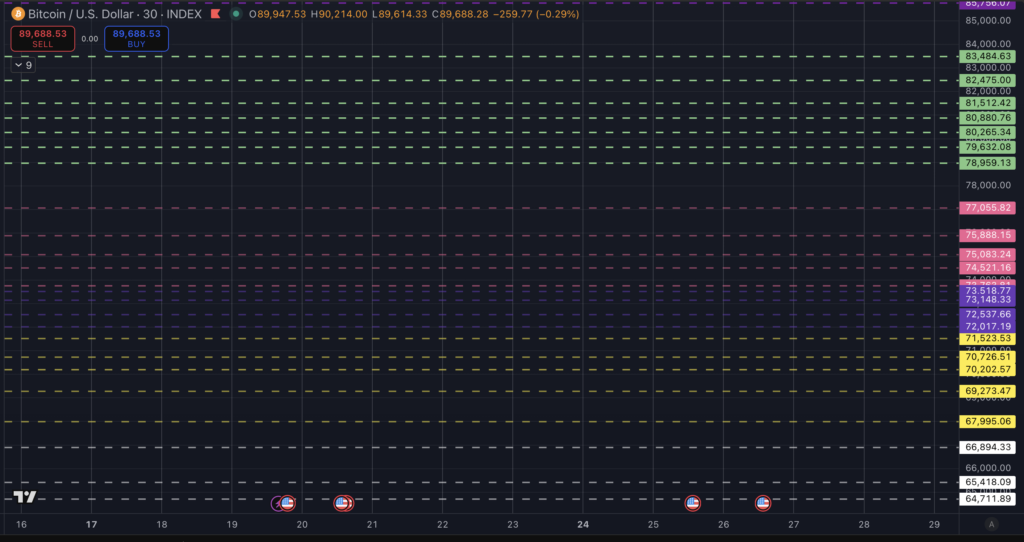
Task: Open the US flag event between 26 and 27
Action: click(763, 503)
